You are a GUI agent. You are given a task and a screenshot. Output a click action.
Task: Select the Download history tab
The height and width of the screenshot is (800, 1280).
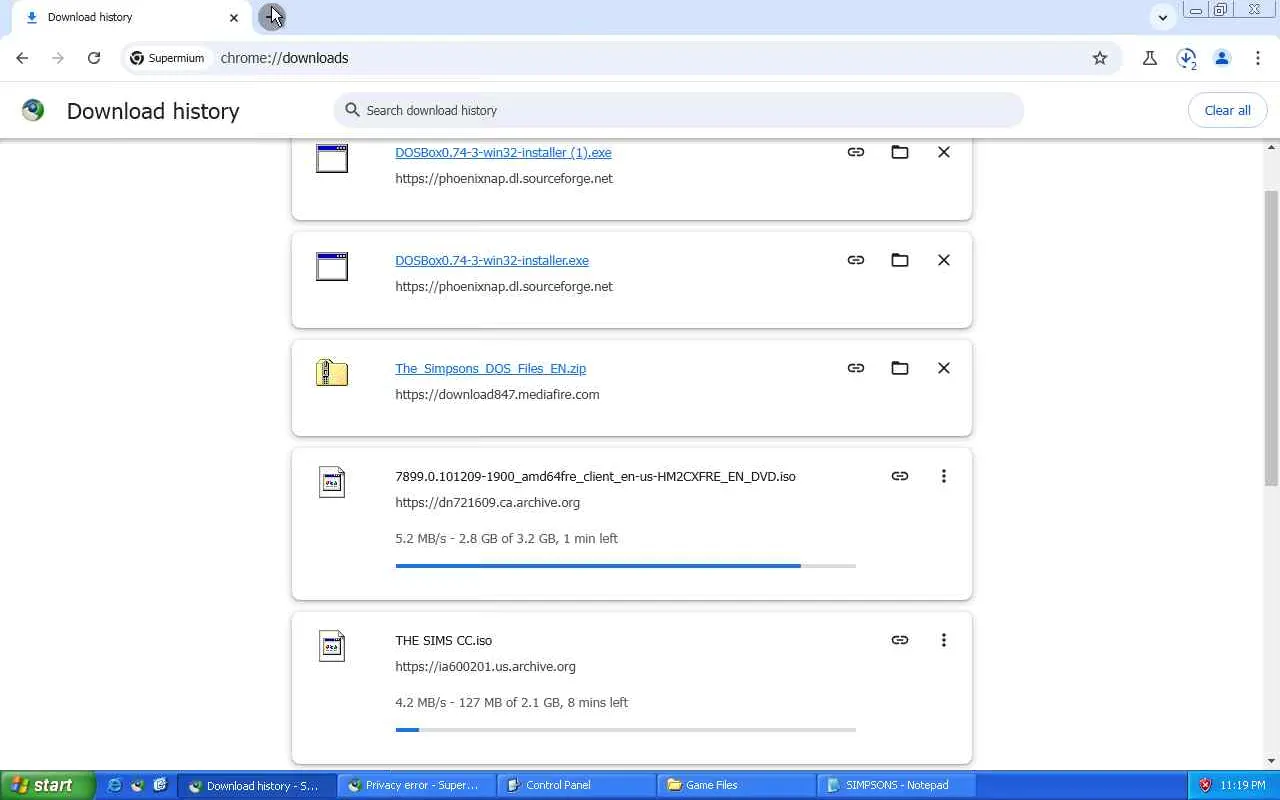click(x=130, y=17)
